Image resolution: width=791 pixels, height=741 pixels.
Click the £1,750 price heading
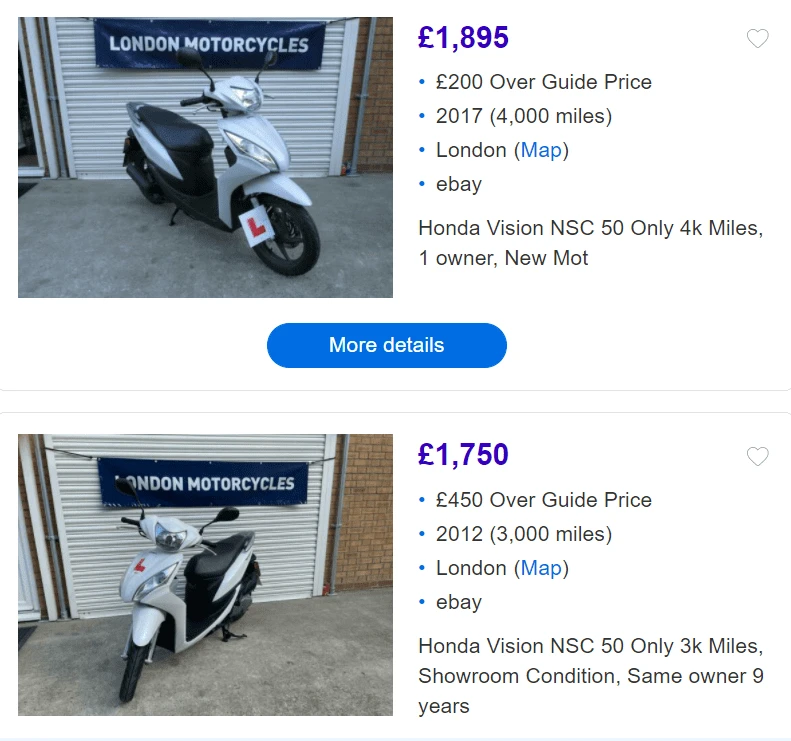click(463, 455)
